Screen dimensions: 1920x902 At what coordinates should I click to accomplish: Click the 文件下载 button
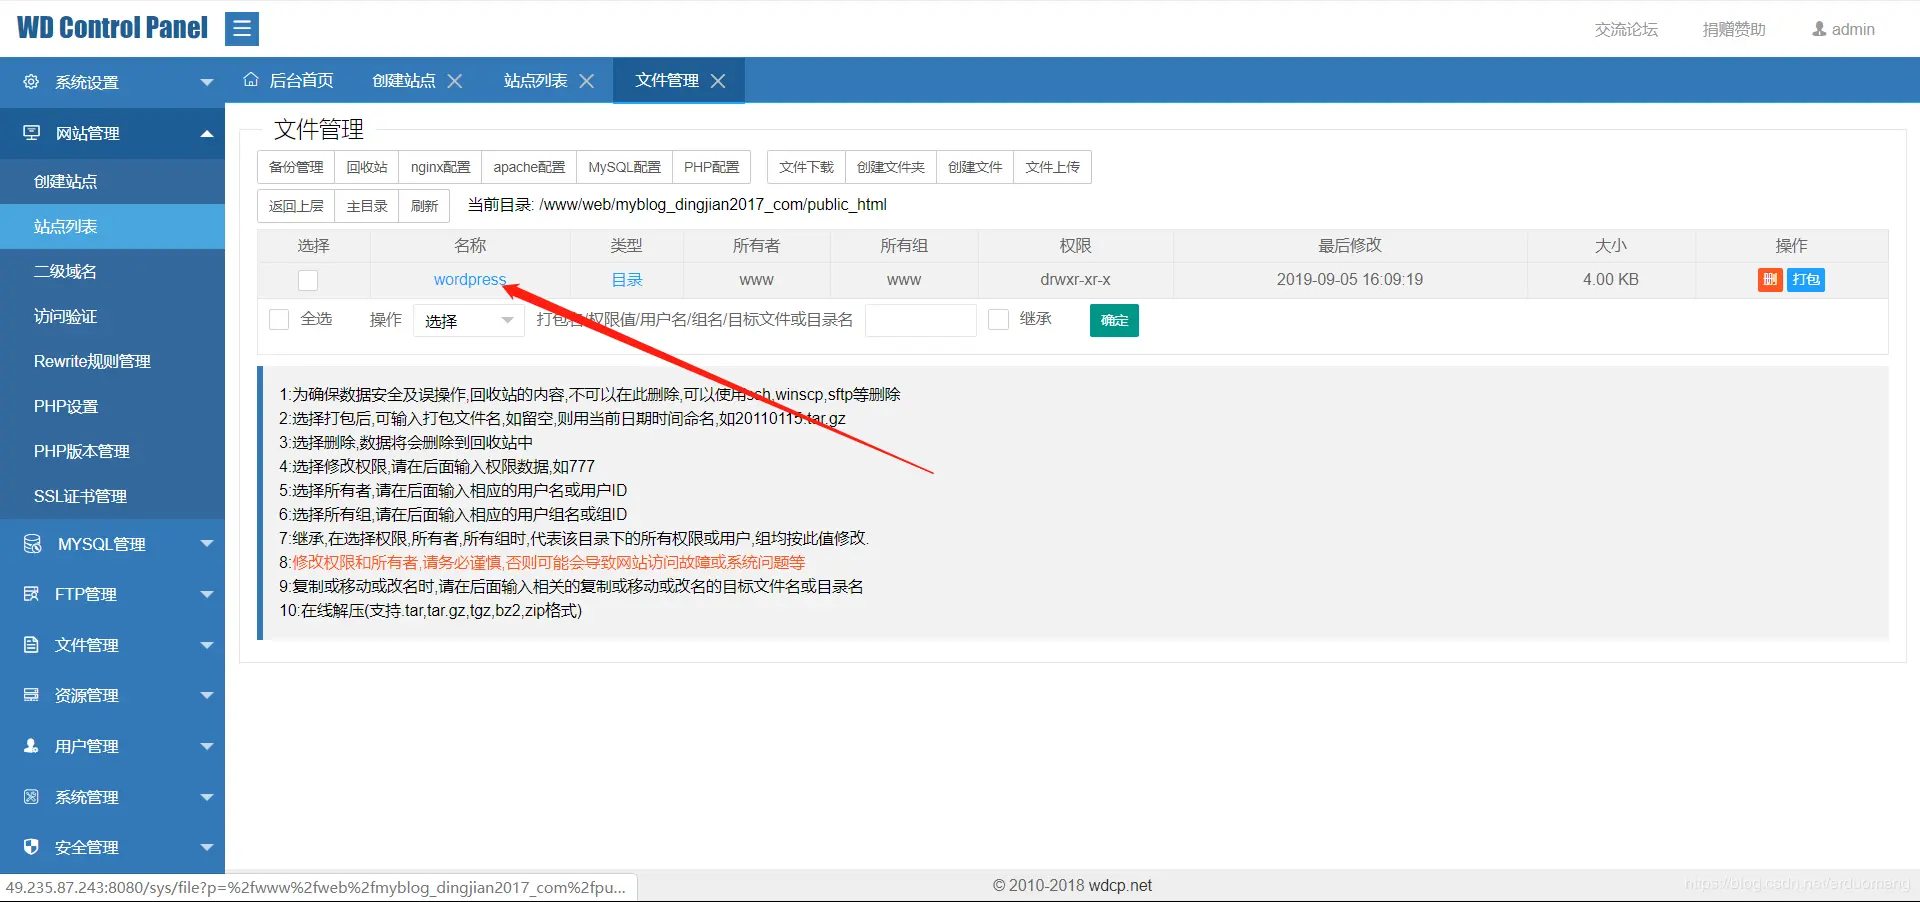click(806, 167)
